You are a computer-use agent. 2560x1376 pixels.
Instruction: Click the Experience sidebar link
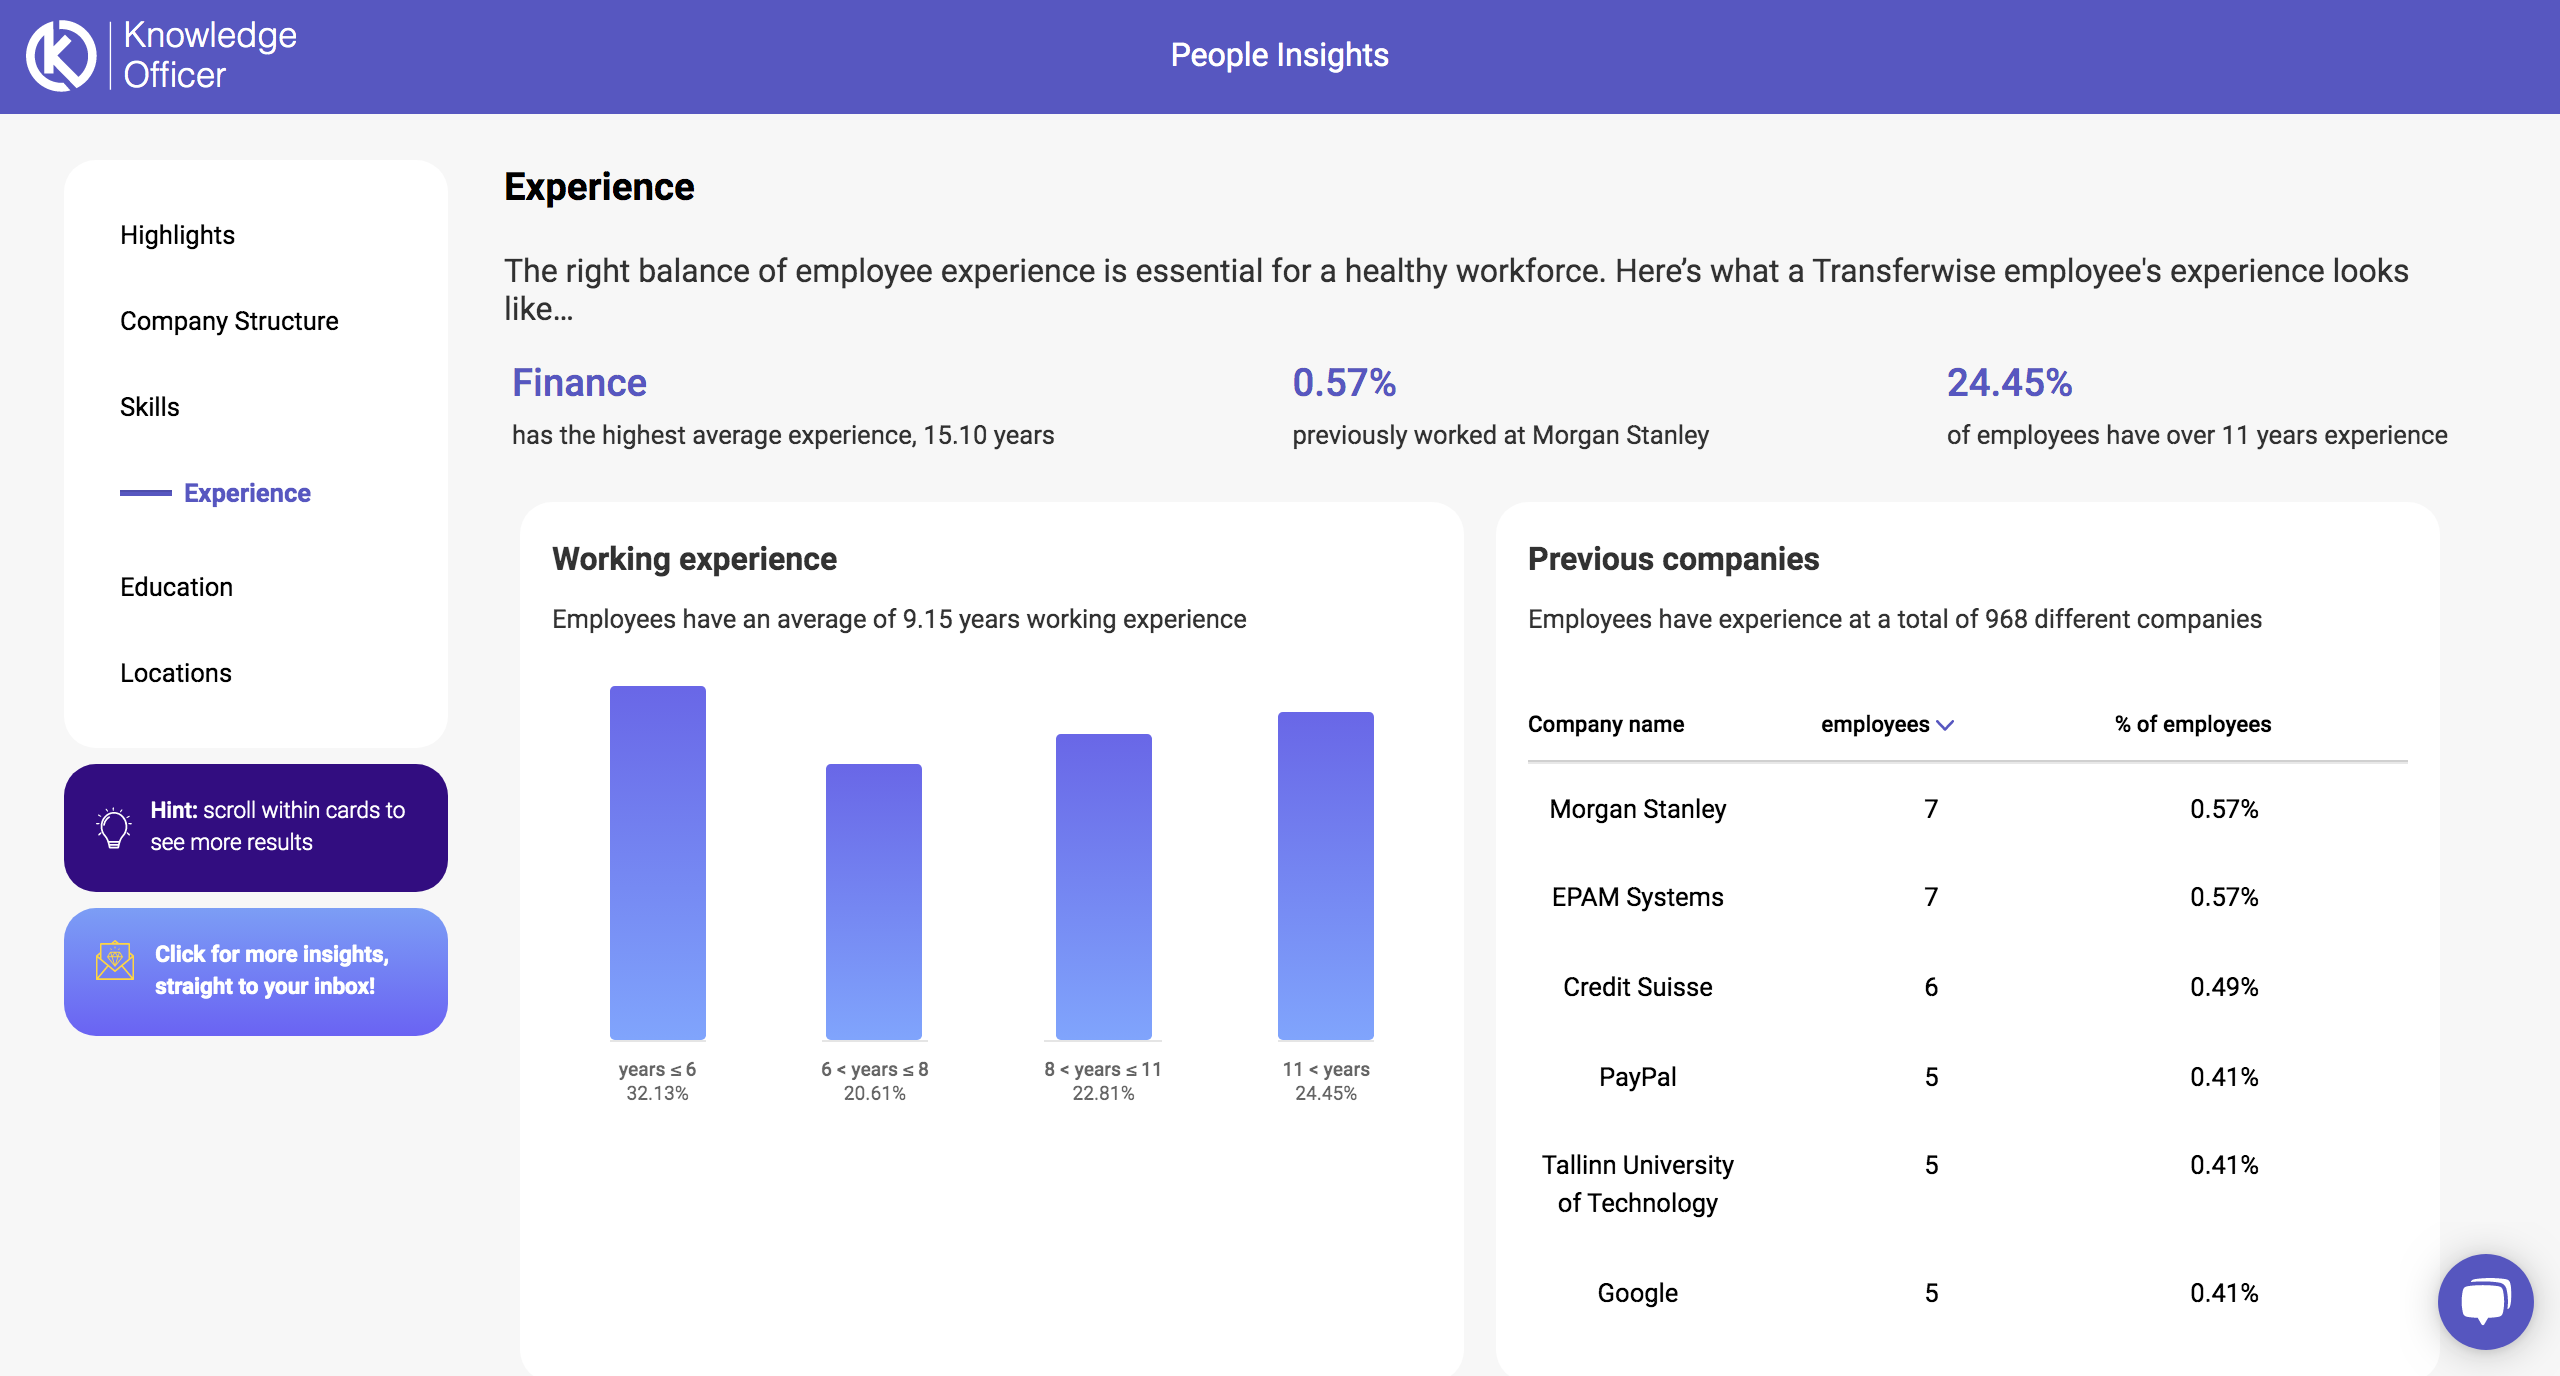point(246,492)
